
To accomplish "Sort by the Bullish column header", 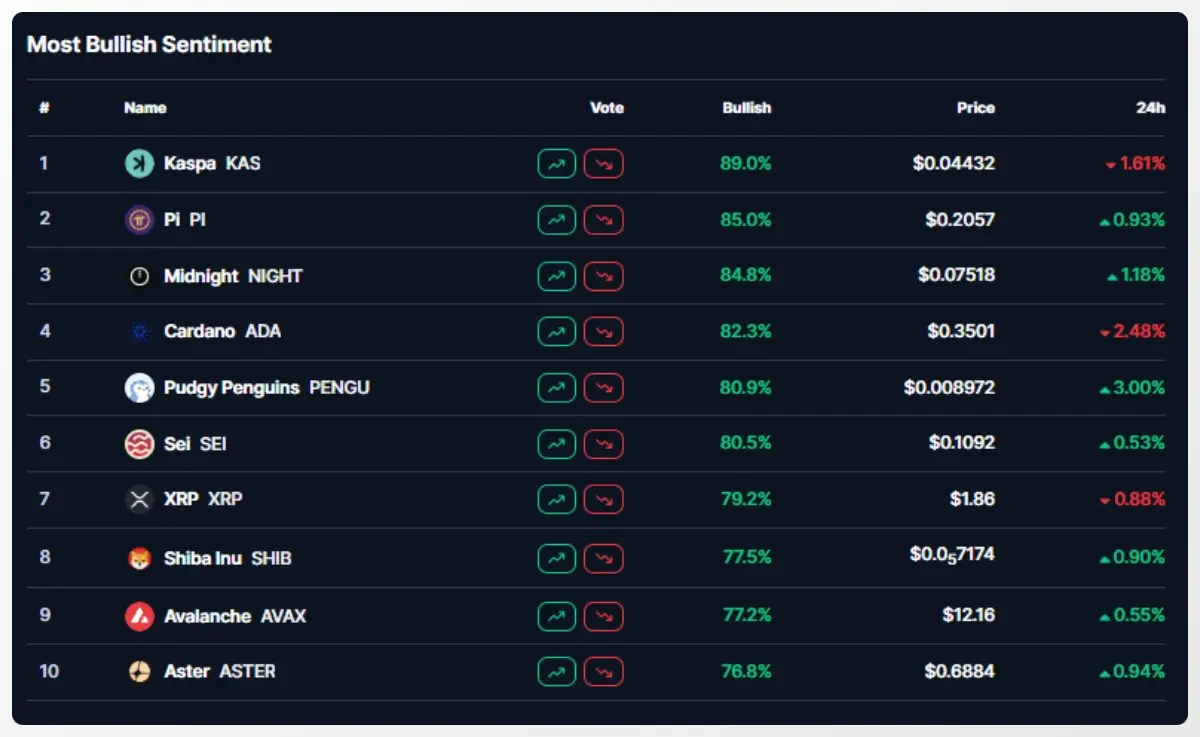I will [747, 108].
